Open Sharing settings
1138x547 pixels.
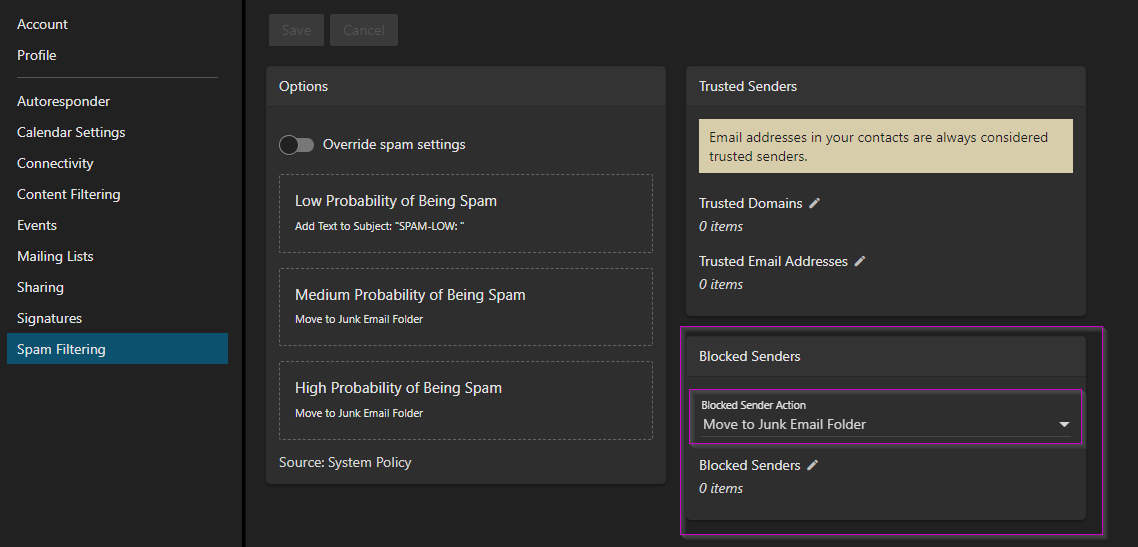40,287
